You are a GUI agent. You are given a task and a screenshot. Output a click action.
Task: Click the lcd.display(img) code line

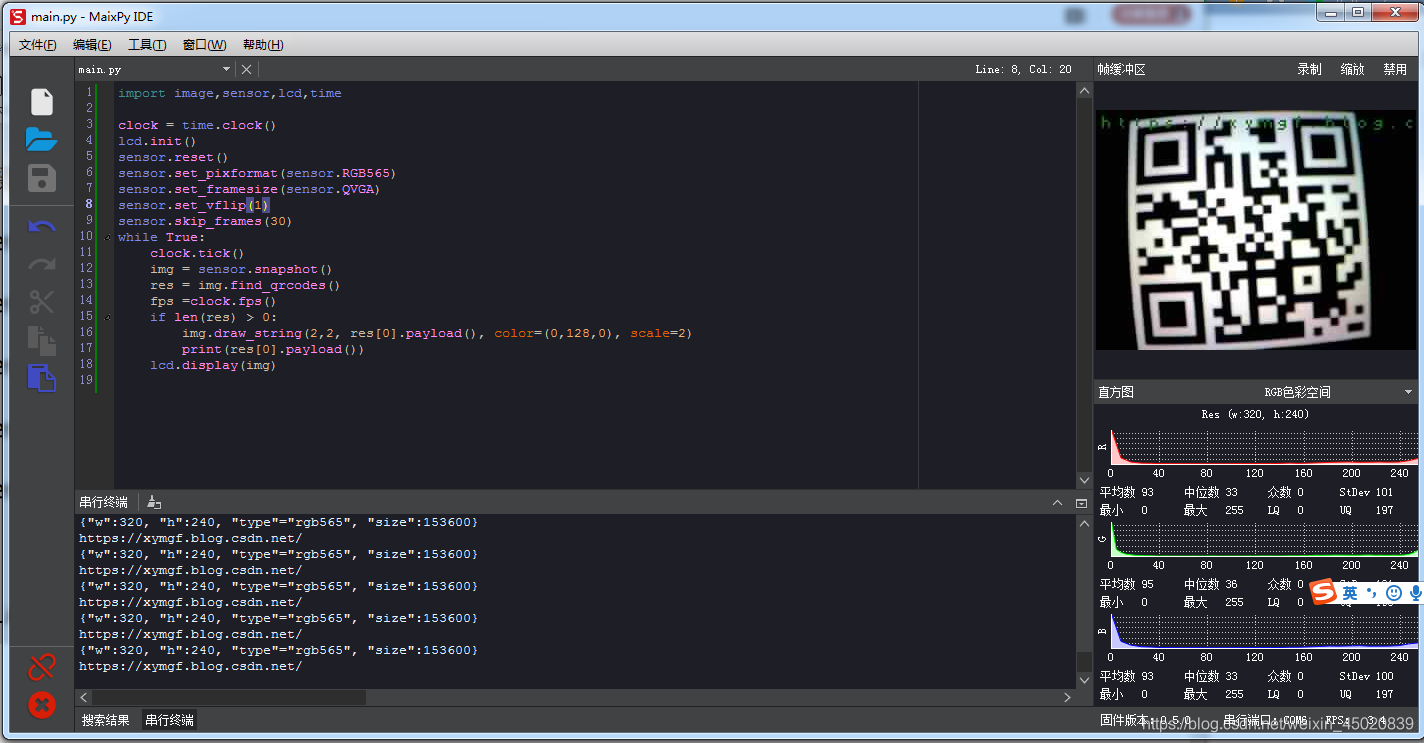[x=213, y=365]
